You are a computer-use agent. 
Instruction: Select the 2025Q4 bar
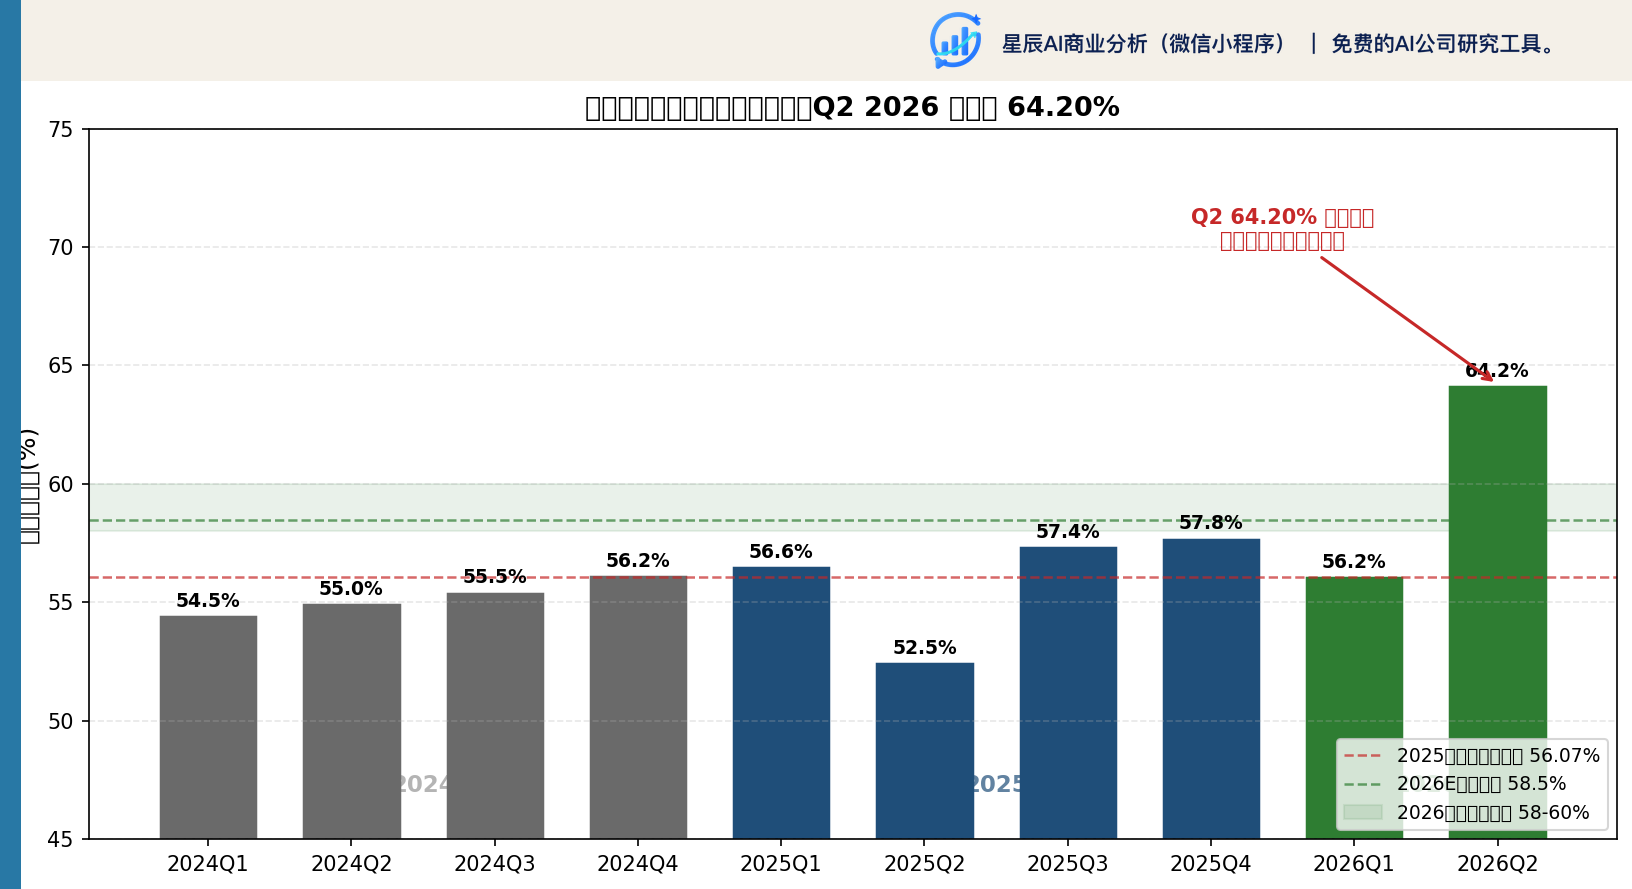pyautogui.click(x=1211, y=689)
